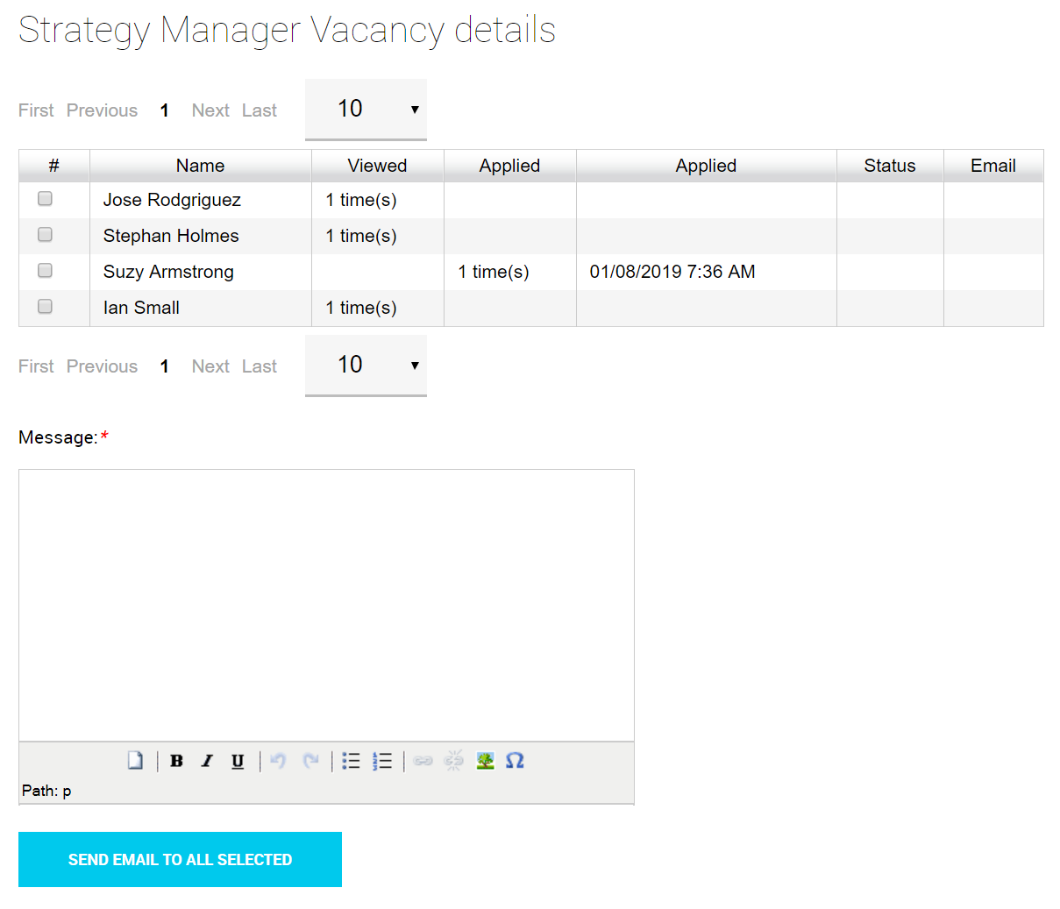Click the wide Applied date column header
This screenshot has height=909, width=1060.
pyautogui.click(x=706, y=166)
